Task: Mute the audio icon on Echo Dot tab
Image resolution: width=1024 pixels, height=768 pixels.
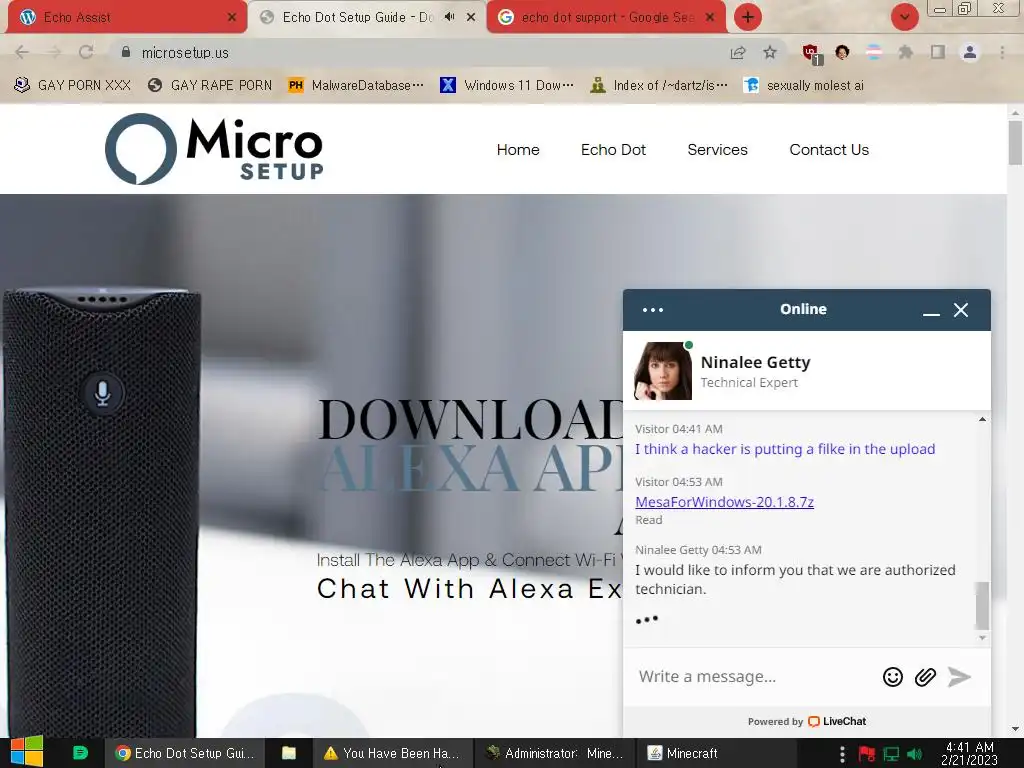Action: [x=449, y=17]
